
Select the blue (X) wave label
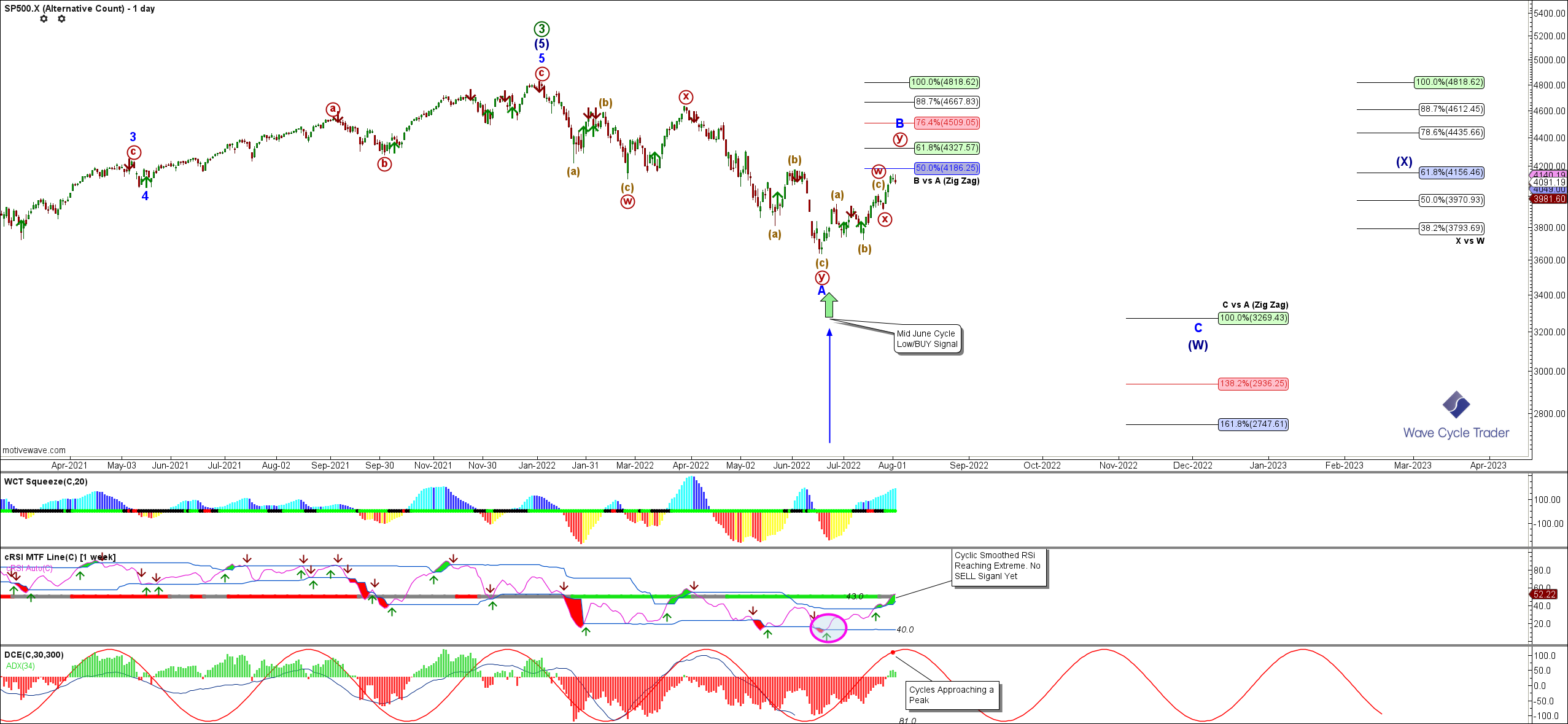pyautogui.click(x=1404, y=162)
